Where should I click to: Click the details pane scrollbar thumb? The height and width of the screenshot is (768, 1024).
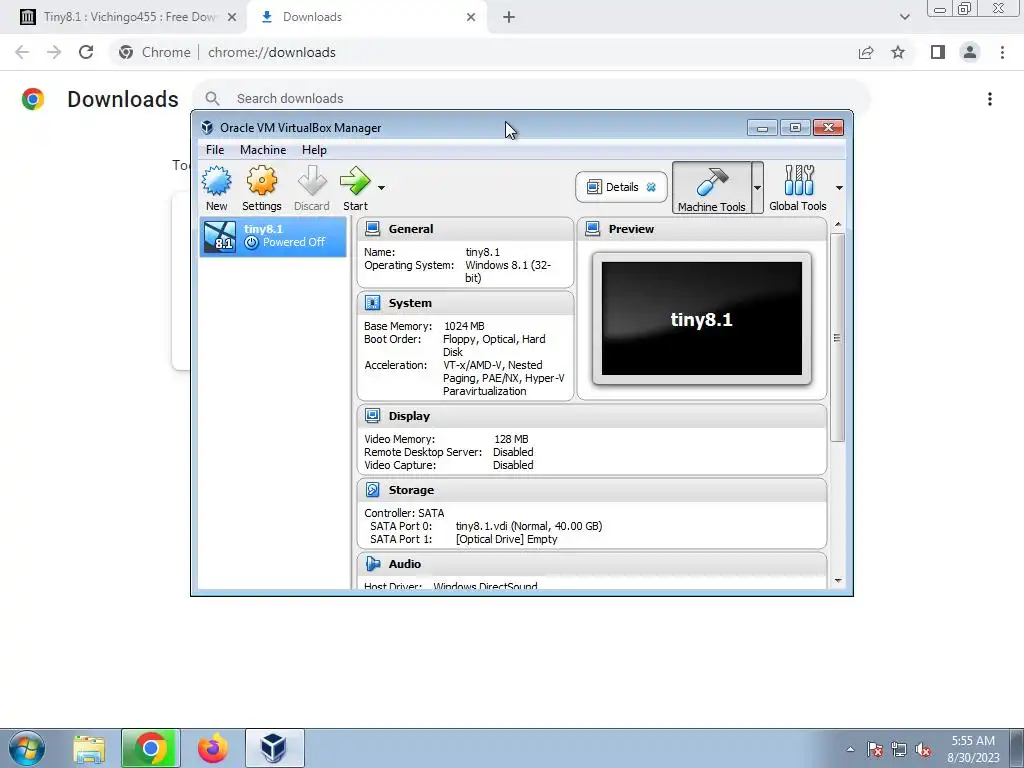click(838, 338)
